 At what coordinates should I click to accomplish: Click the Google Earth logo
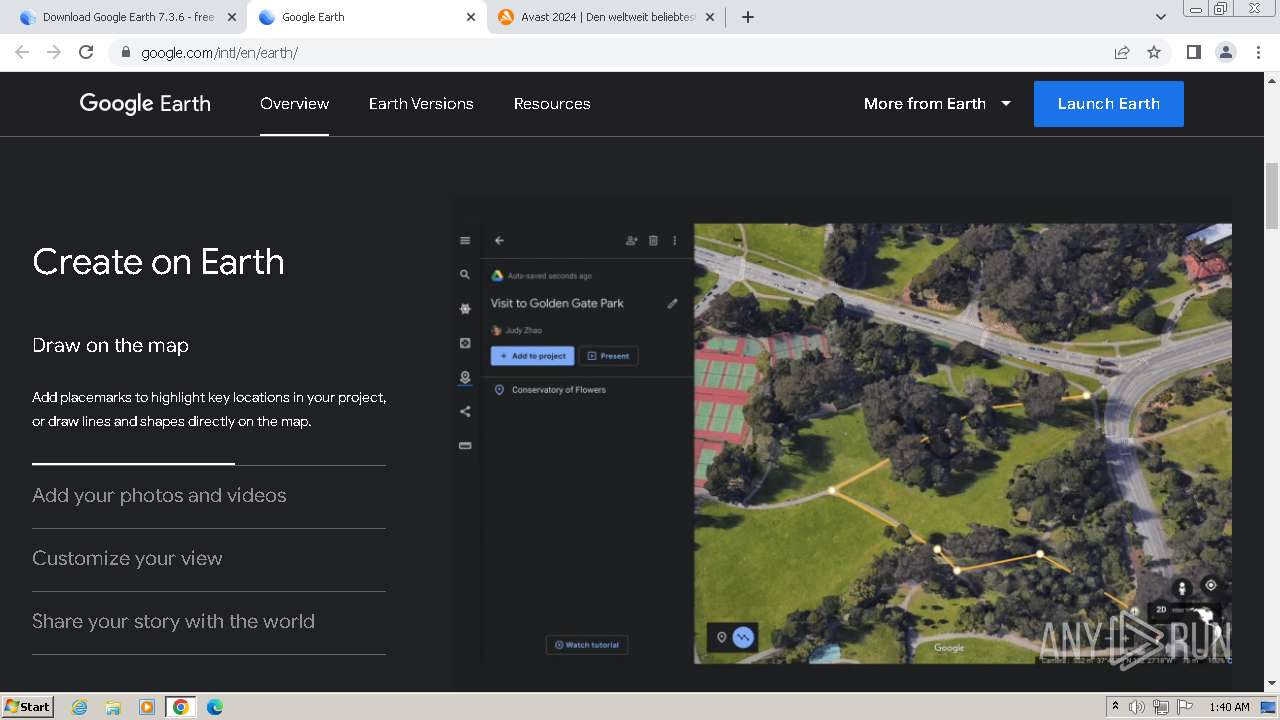click(145, 104)
